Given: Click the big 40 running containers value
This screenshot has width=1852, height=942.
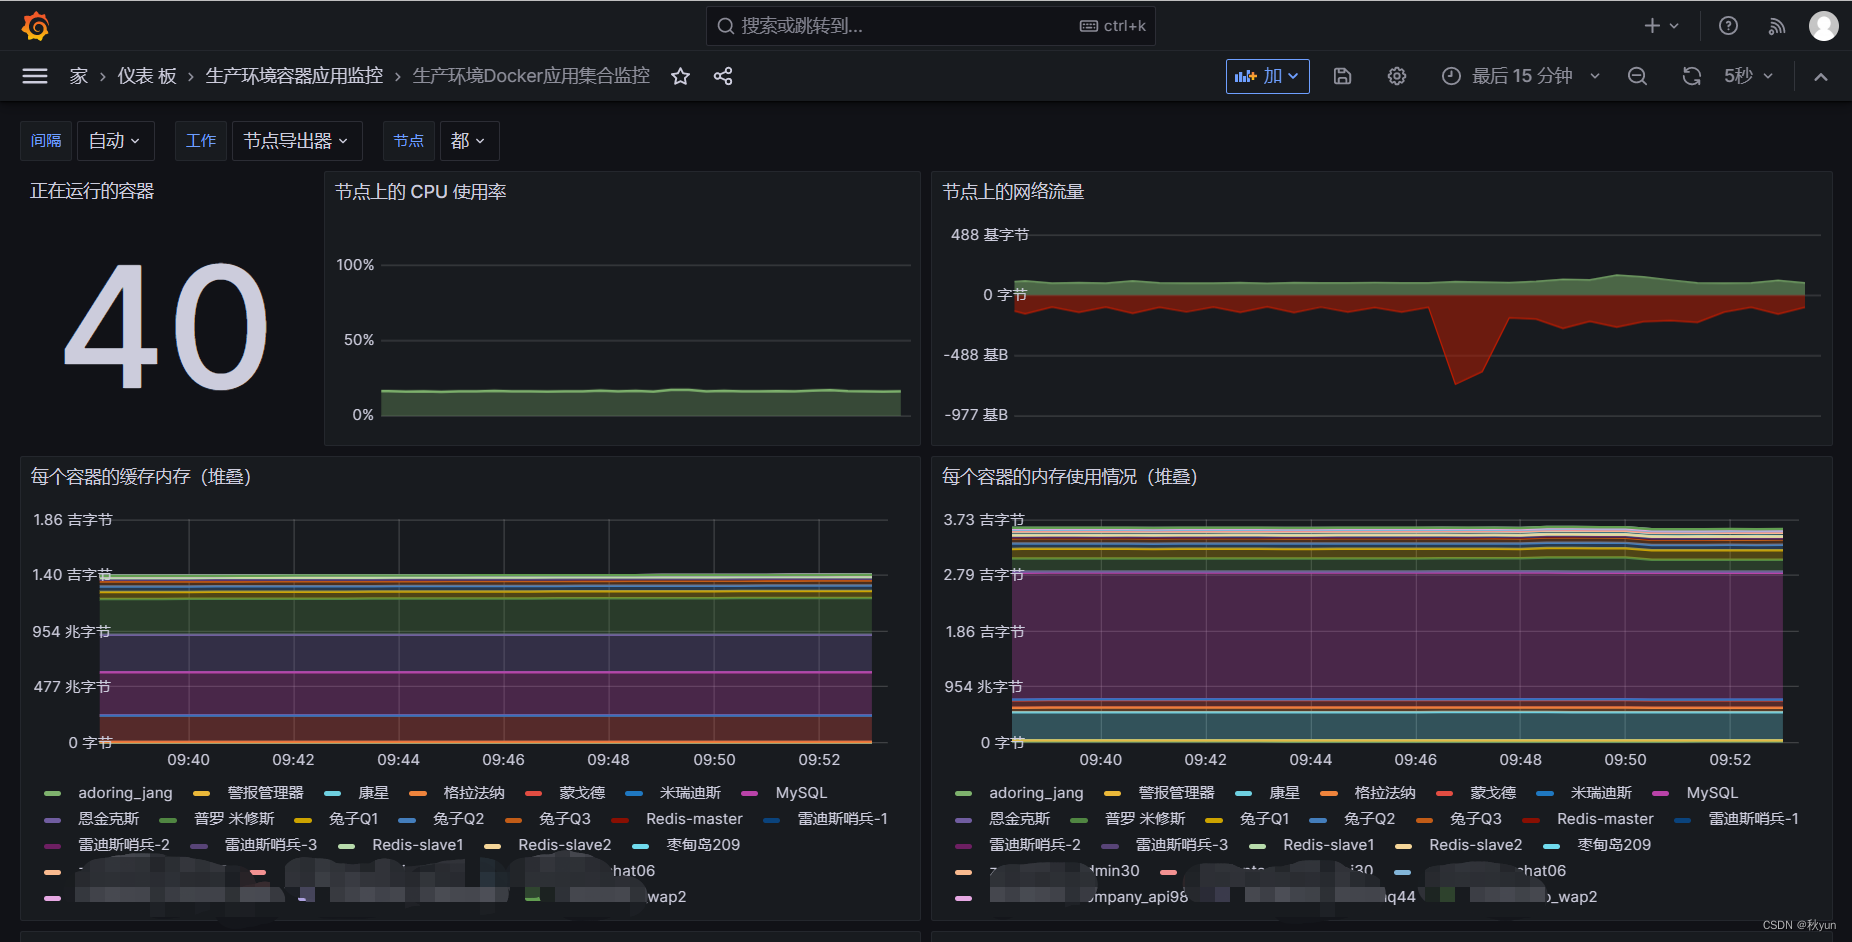Looking at the screenshot, I should point(166,326).
